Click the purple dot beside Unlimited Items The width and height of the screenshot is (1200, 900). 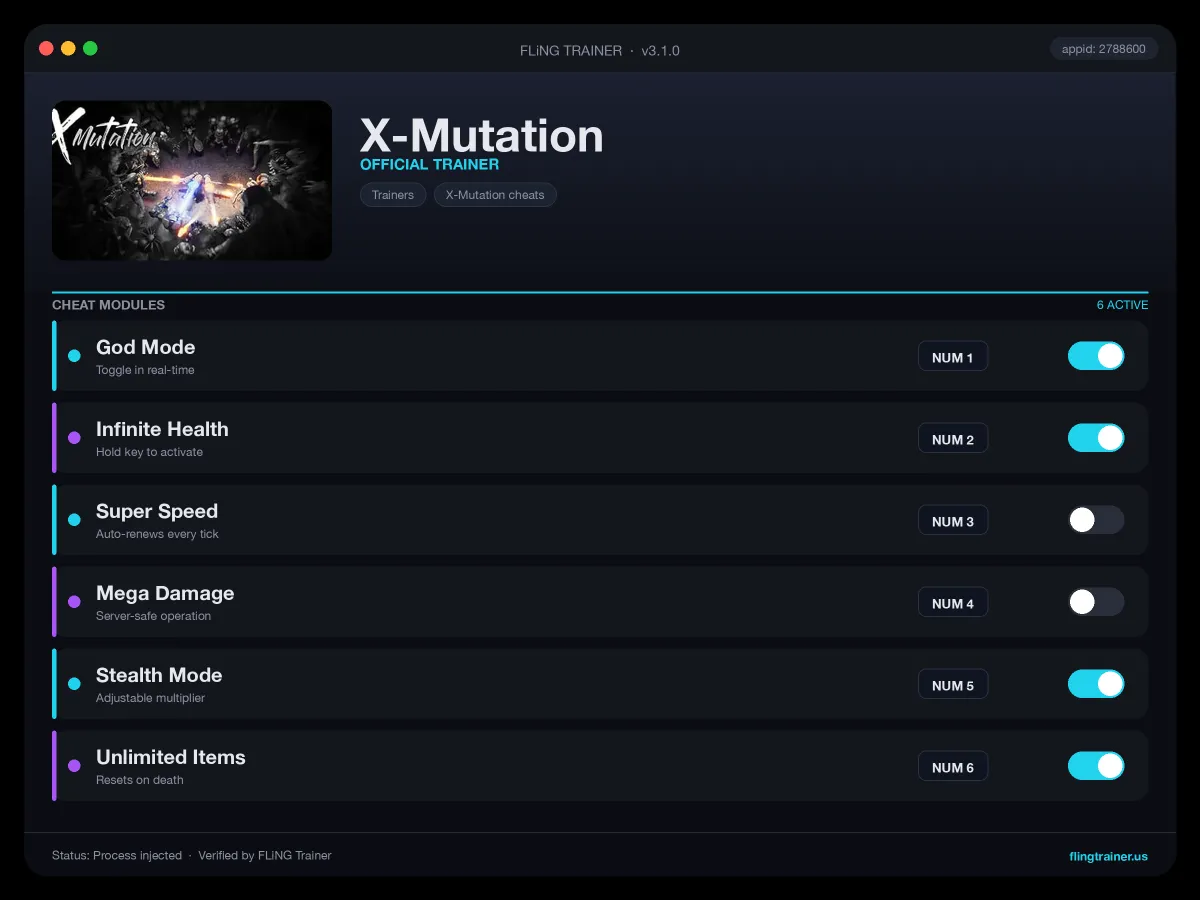(x=74, y=766)
